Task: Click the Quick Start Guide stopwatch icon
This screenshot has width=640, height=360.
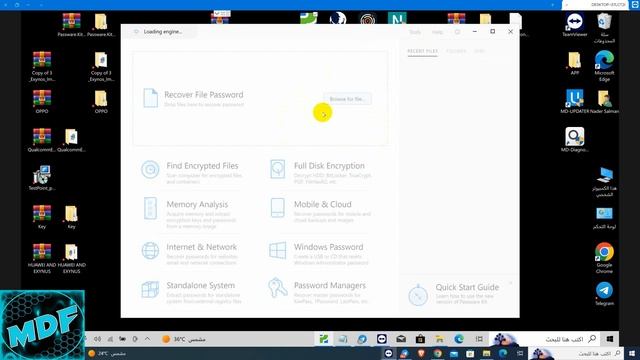Action: (x=418, y=294)
